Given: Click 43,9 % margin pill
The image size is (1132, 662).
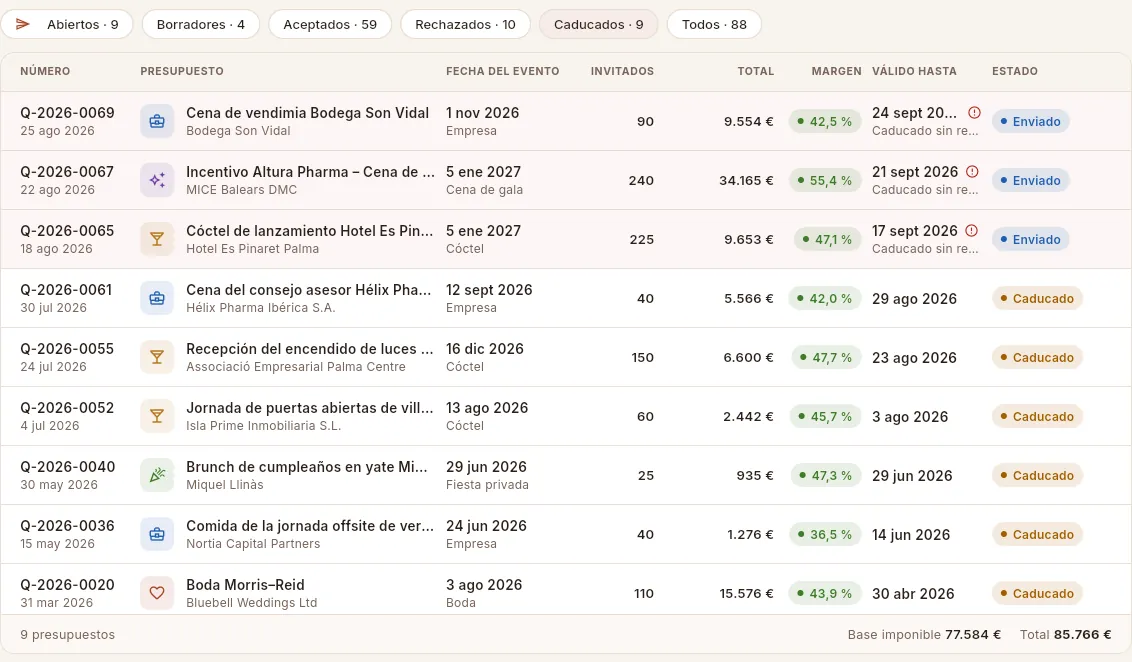Looking at the screenshot, I should (x=824, y=593).
